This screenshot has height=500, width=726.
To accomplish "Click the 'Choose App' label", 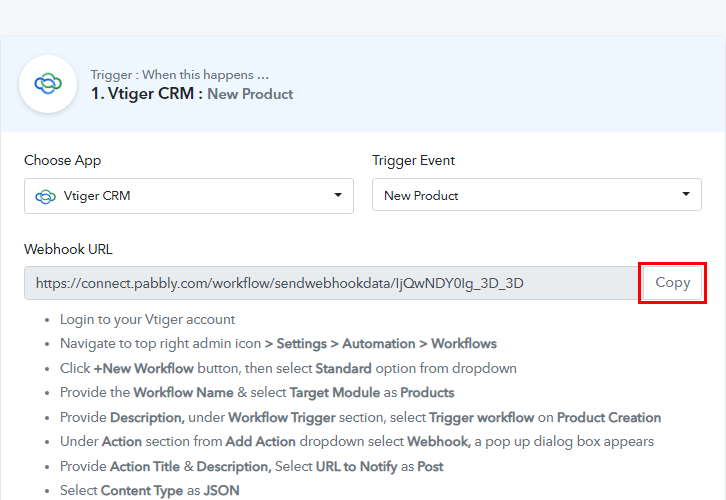I will (63, 160).
